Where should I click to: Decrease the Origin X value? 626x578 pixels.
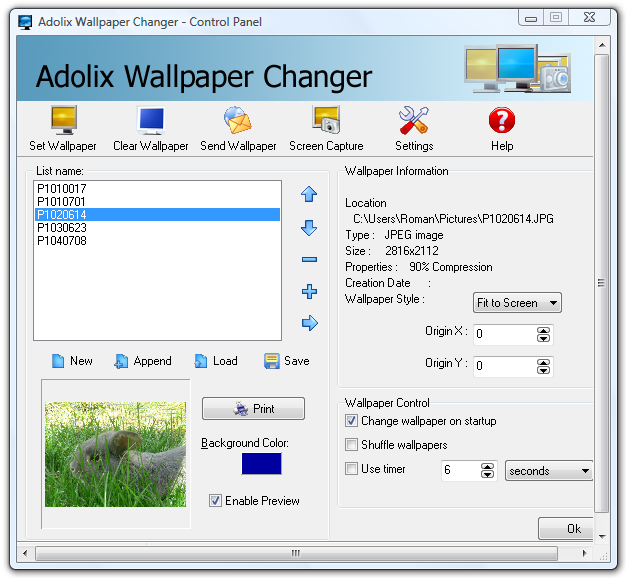[543, 338]
